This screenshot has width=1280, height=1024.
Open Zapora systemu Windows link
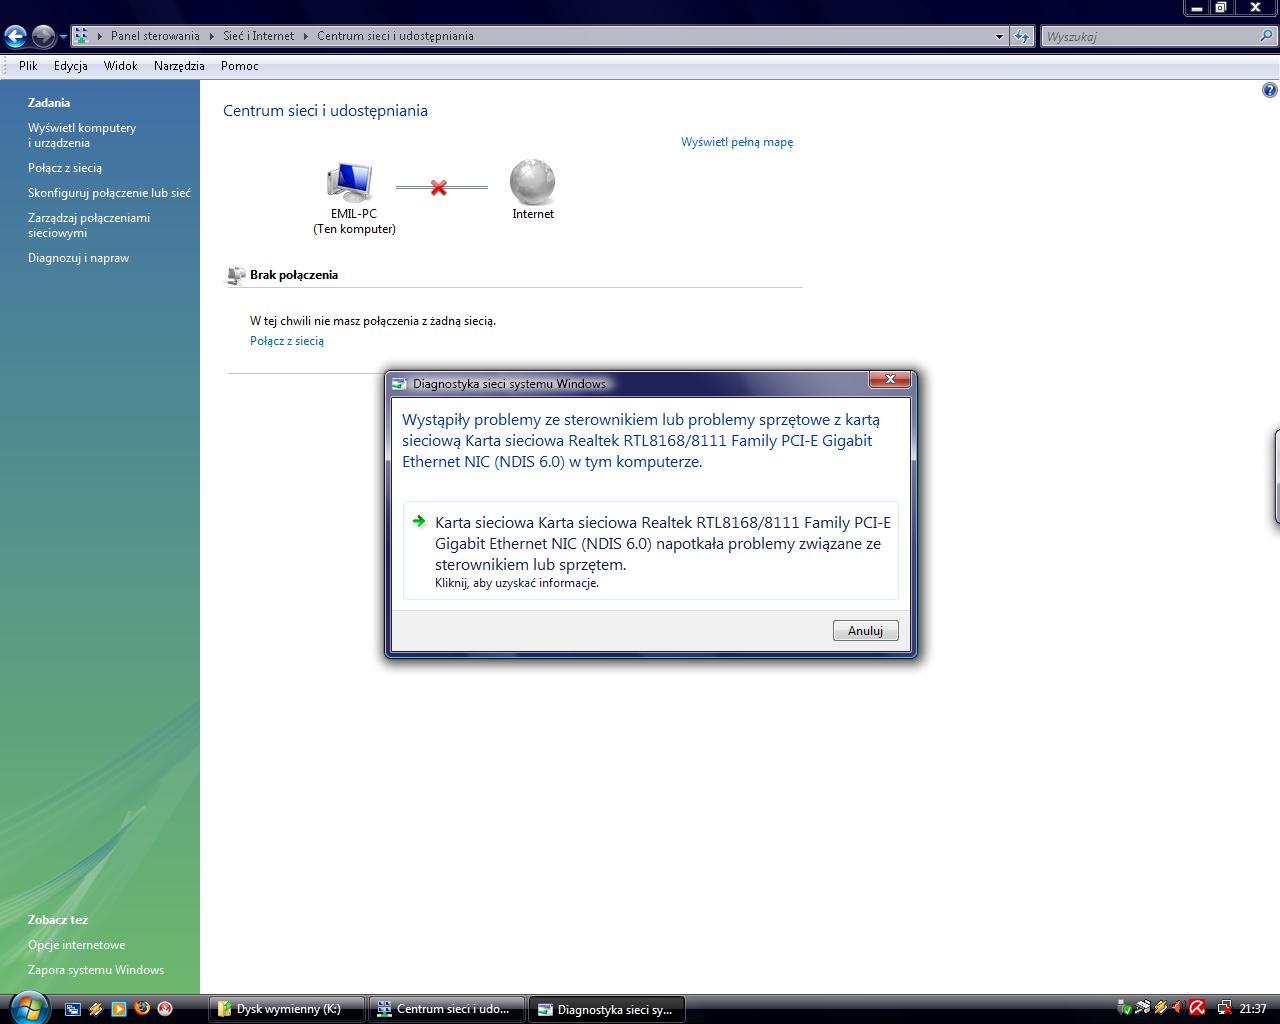pyautogui.click(x=96, y=970)
